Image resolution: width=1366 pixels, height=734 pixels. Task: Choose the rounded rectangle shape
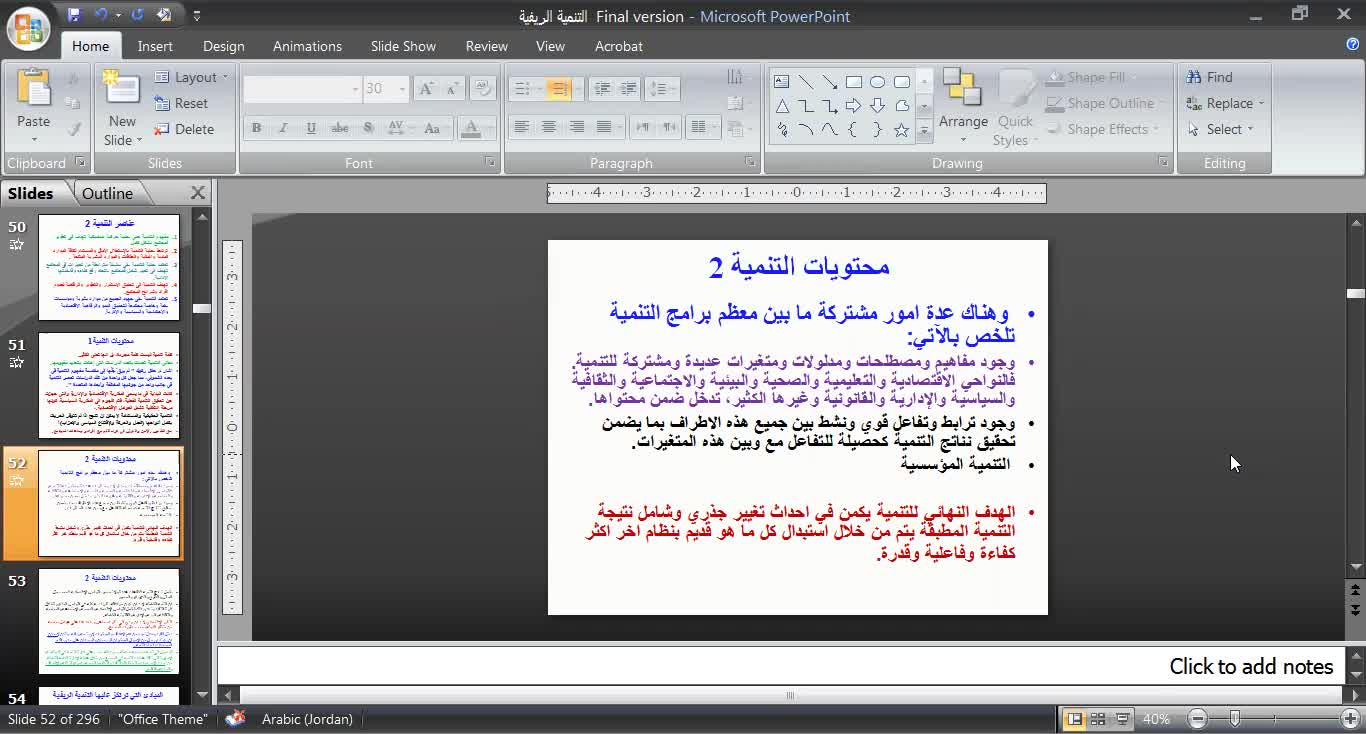point(901,82)
